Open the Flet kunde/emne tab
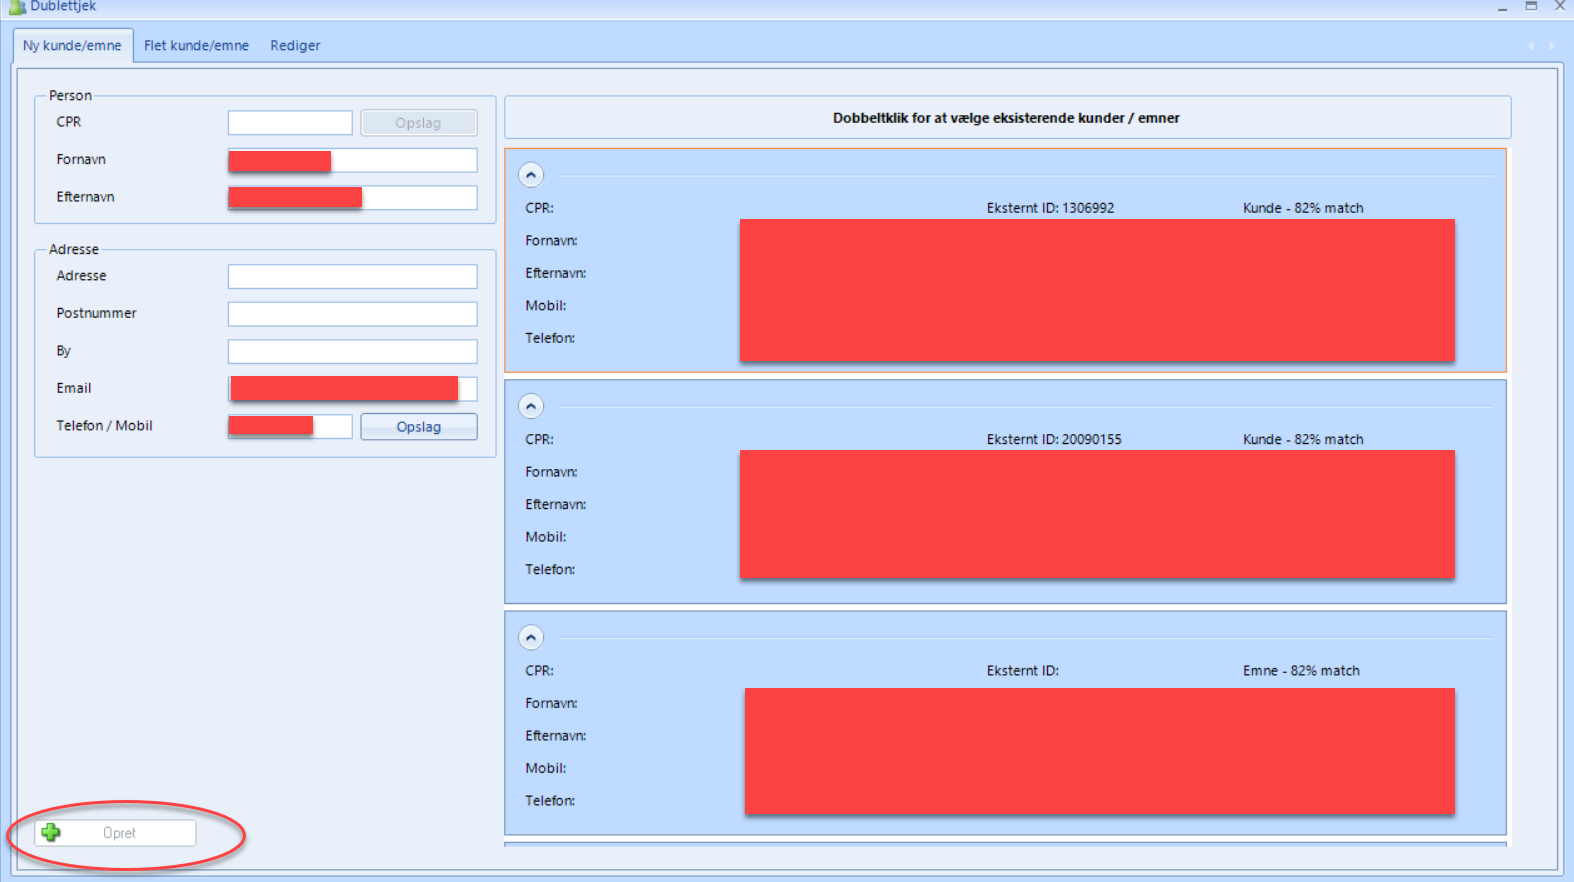 coord(196,46)
